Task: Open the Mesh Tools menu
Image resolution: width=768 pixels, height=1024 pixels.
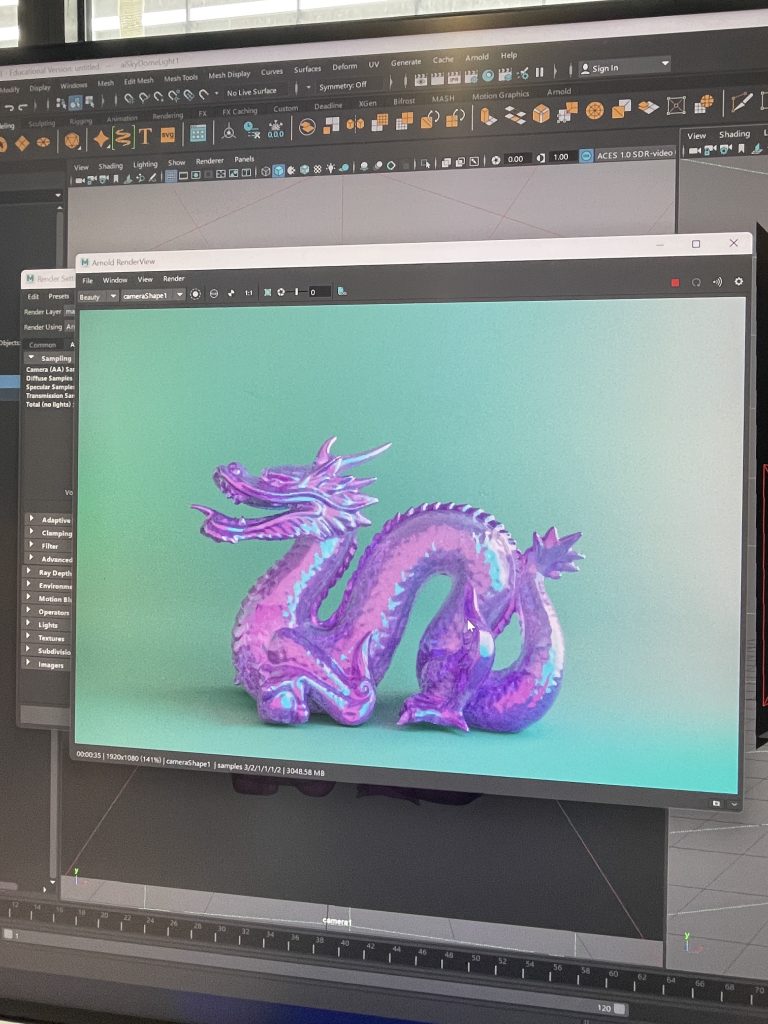Action: pos(181,78)
